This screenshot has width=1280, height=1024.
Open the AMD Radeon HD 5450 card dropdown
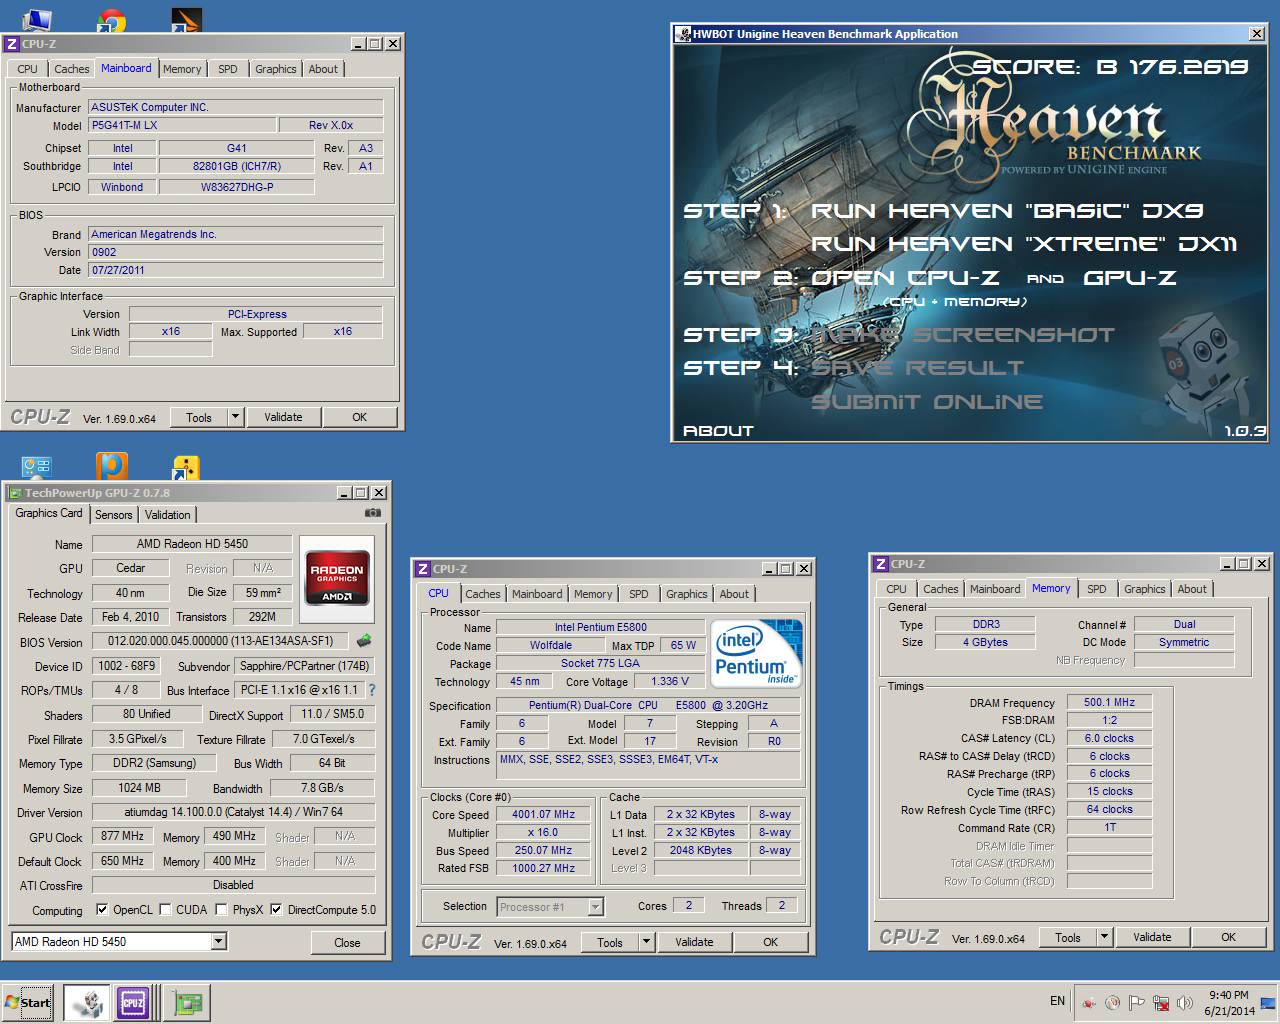click(x=219, y=941)
